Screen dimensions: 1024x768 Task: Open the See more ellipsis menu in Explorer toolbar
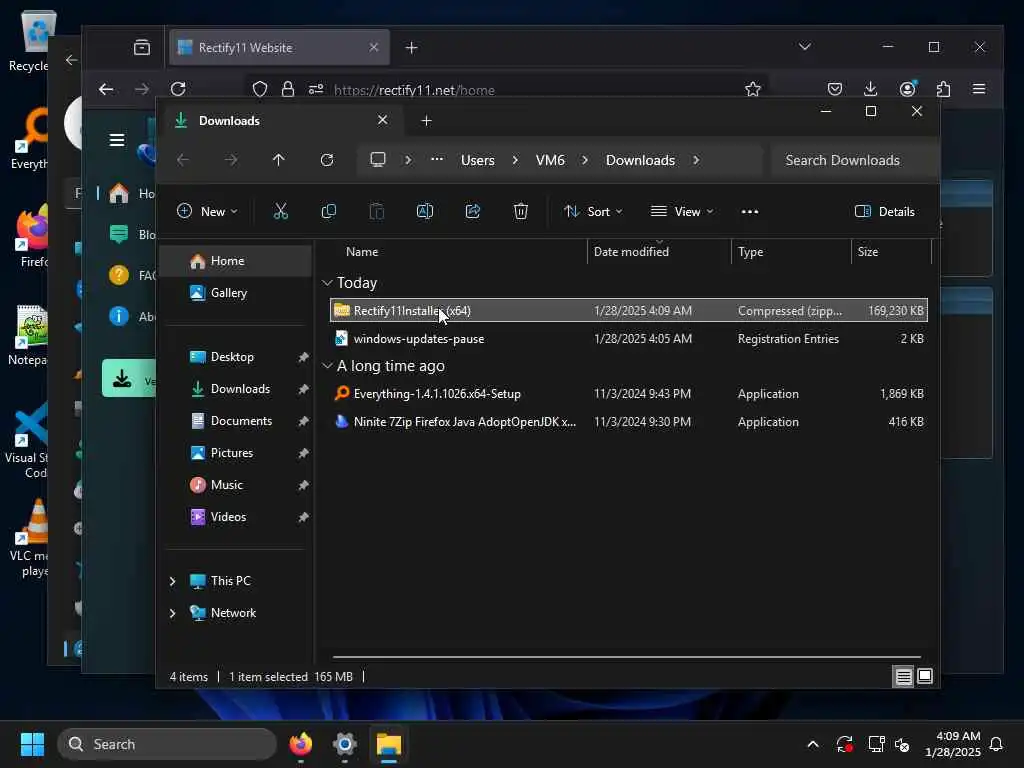pos(750,212)
